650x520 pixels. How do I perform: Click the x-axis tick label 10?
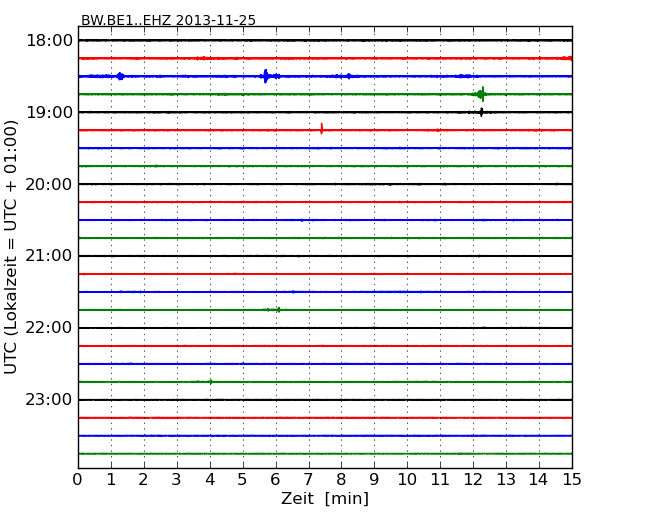(x=407, y=480)
